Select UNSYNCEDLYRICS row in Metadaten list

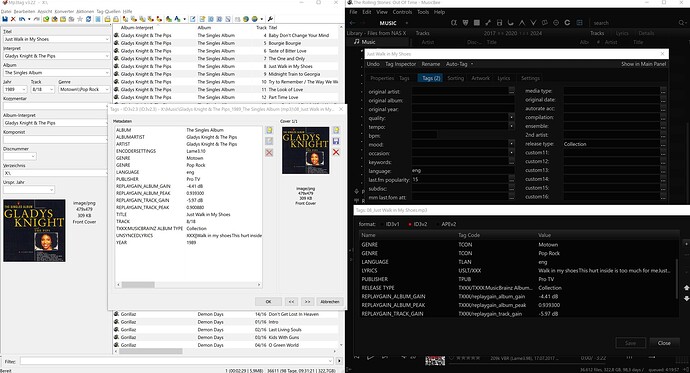point(188,235)
